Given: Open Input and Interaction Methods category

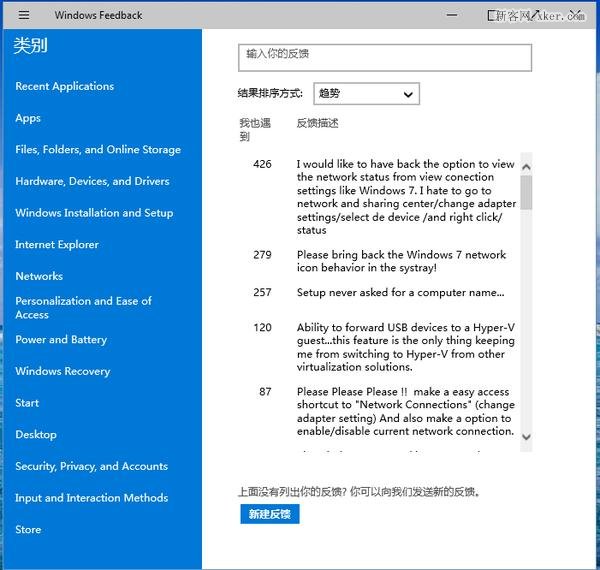Looking at the screenshot, I should (x=91, y=498).
